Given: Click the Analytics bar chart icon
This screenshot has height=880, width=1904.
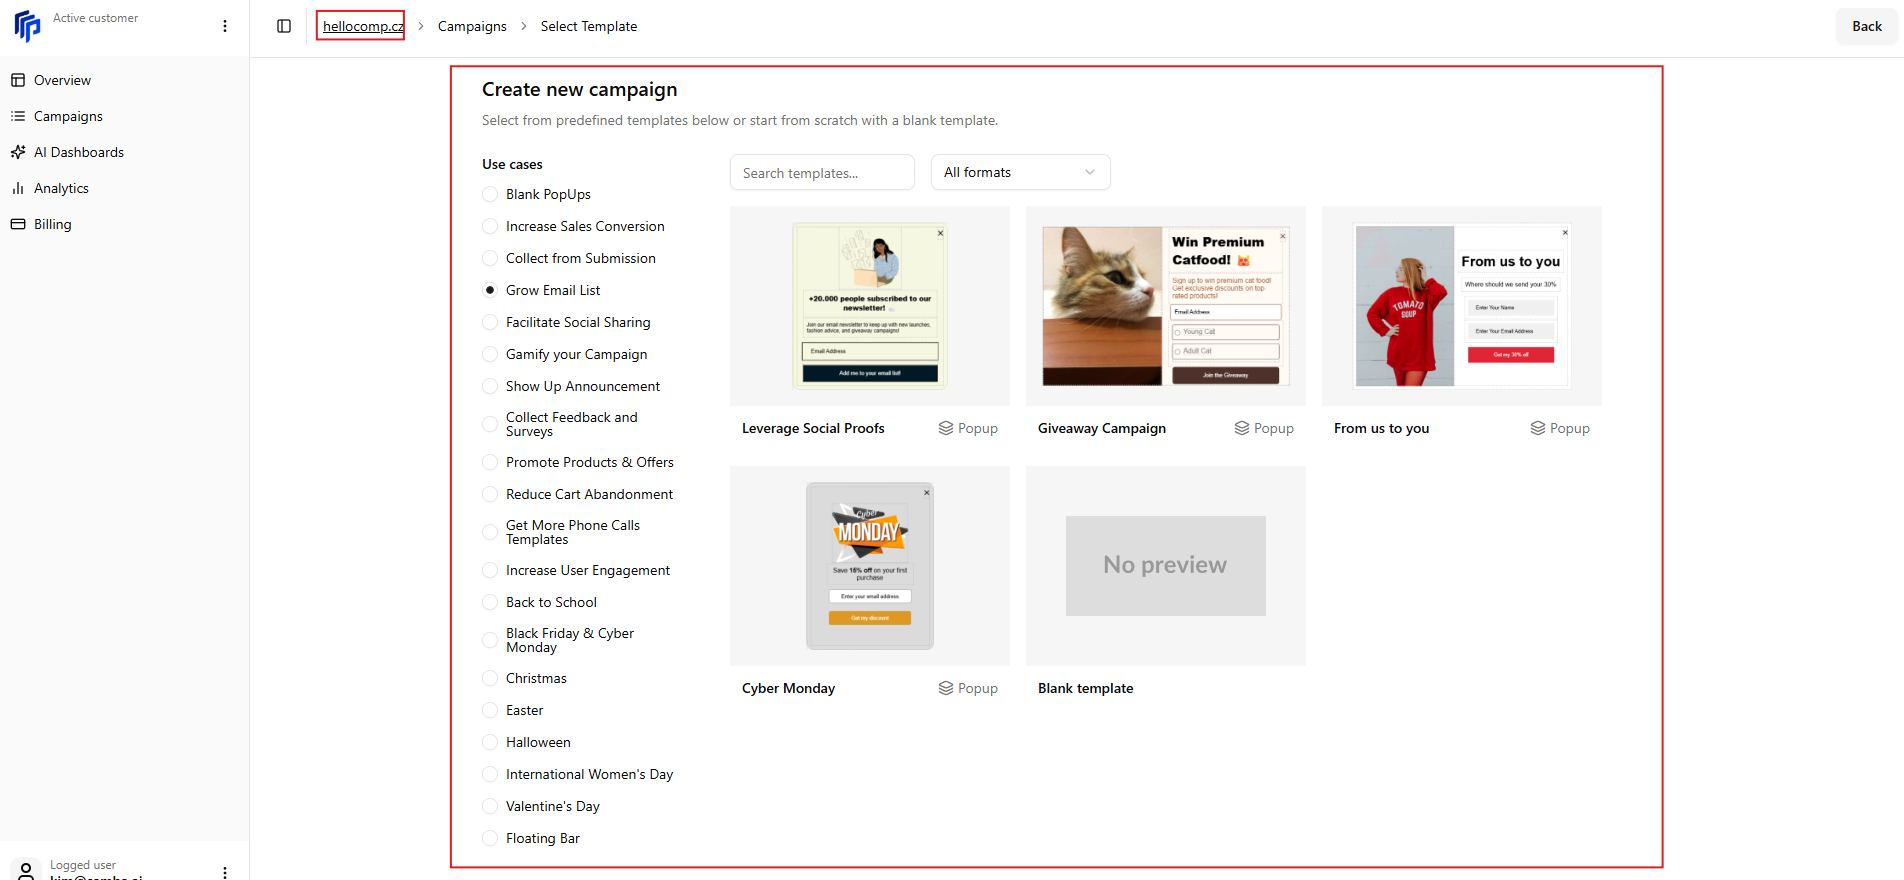Looking at the screenshot, I should pos(18,188).
